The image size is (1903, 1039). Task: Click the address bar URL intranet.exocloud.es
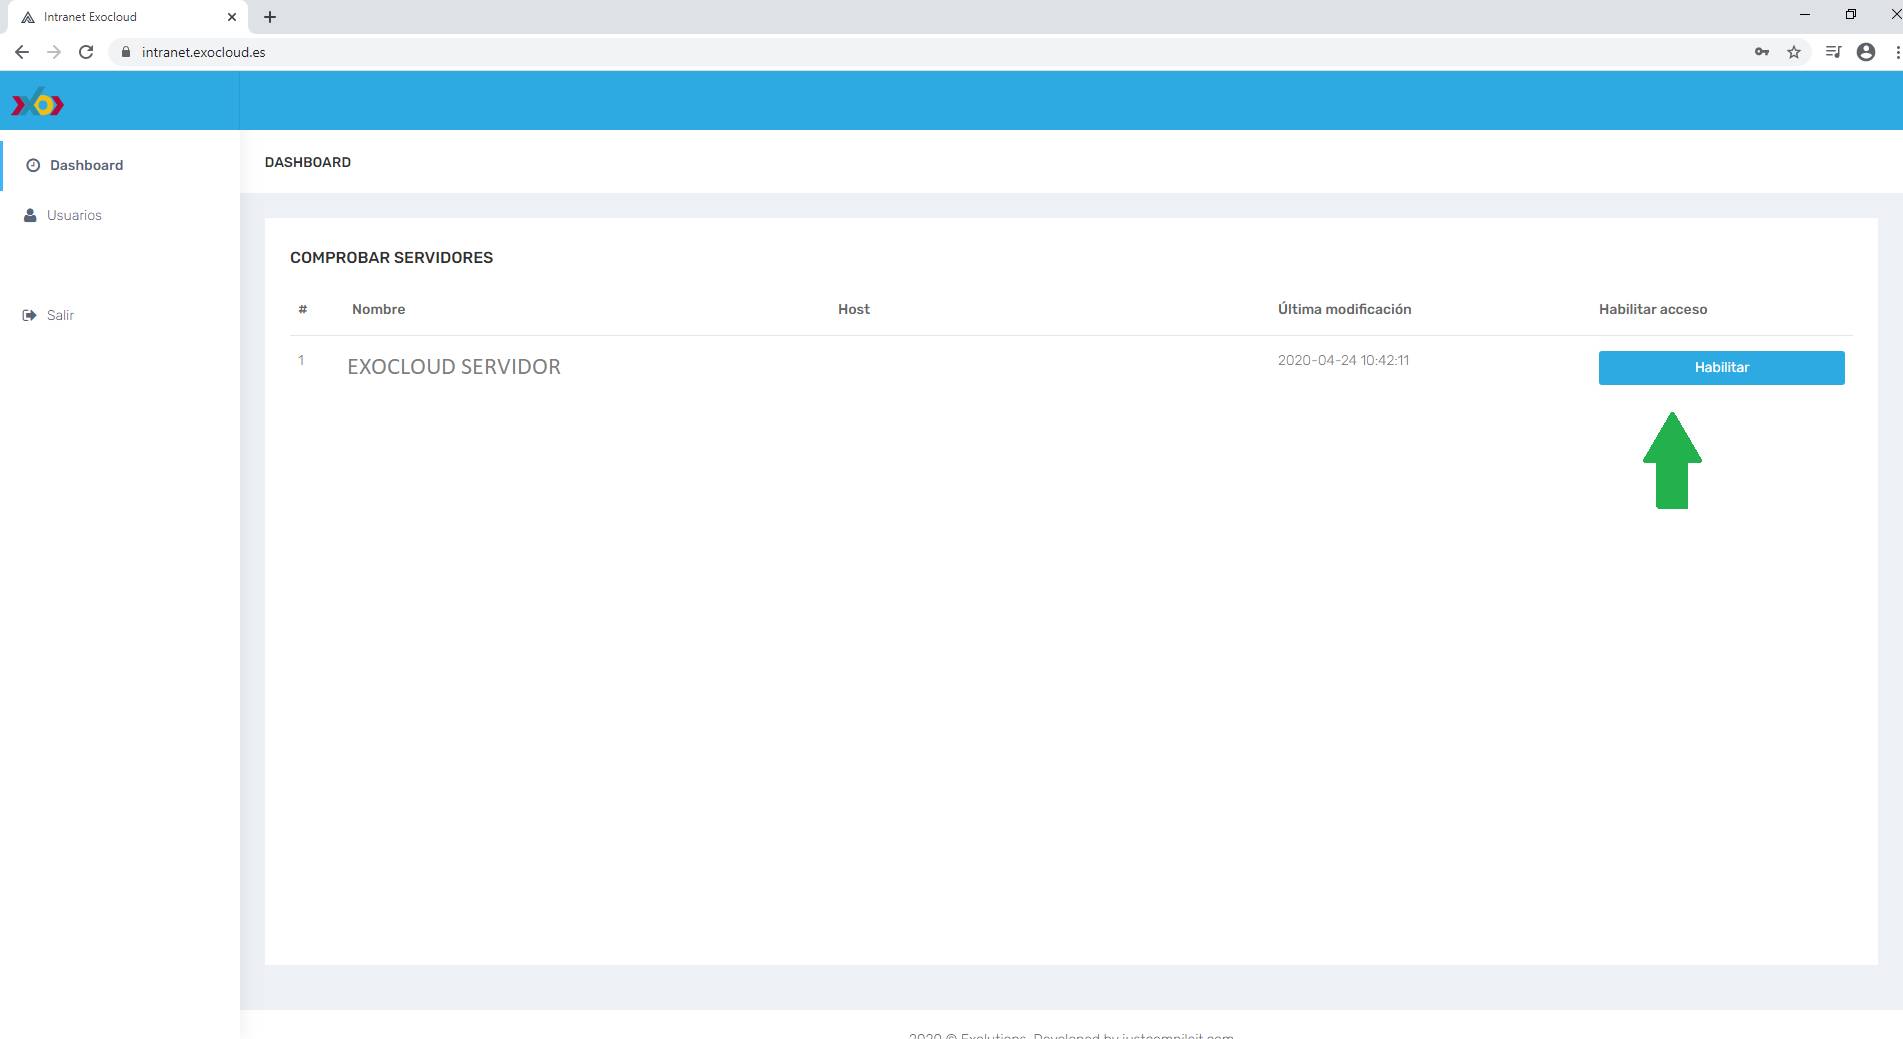click(204, 52)
